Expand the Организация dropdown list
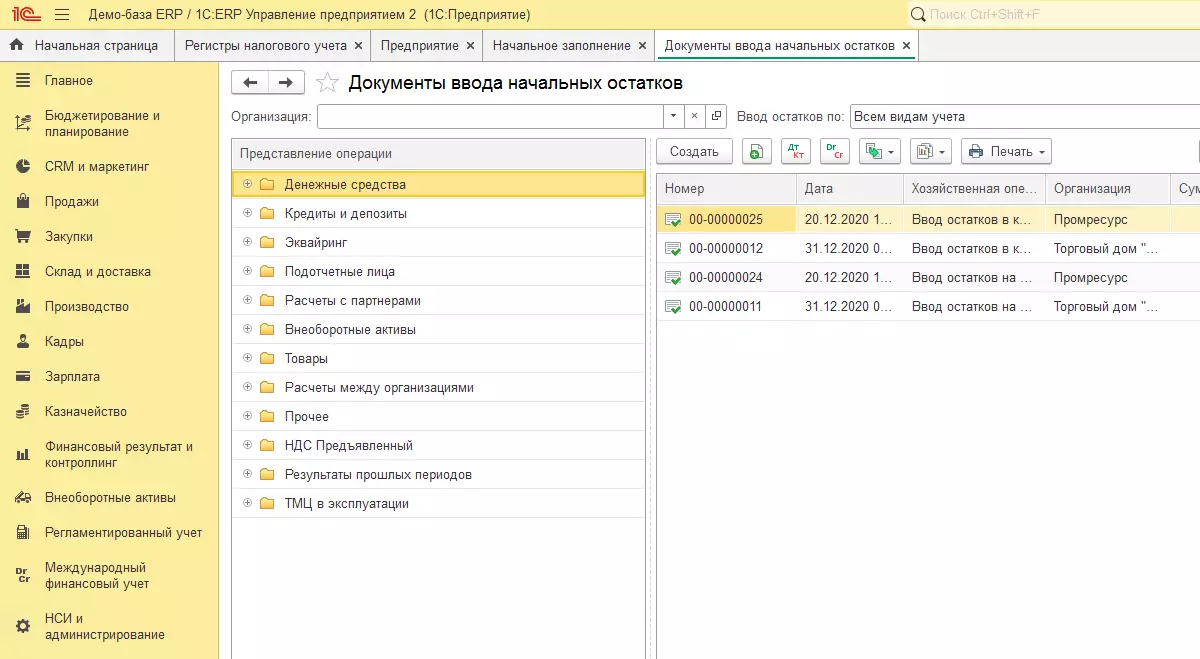The image size is (1200, 659). 673,117
